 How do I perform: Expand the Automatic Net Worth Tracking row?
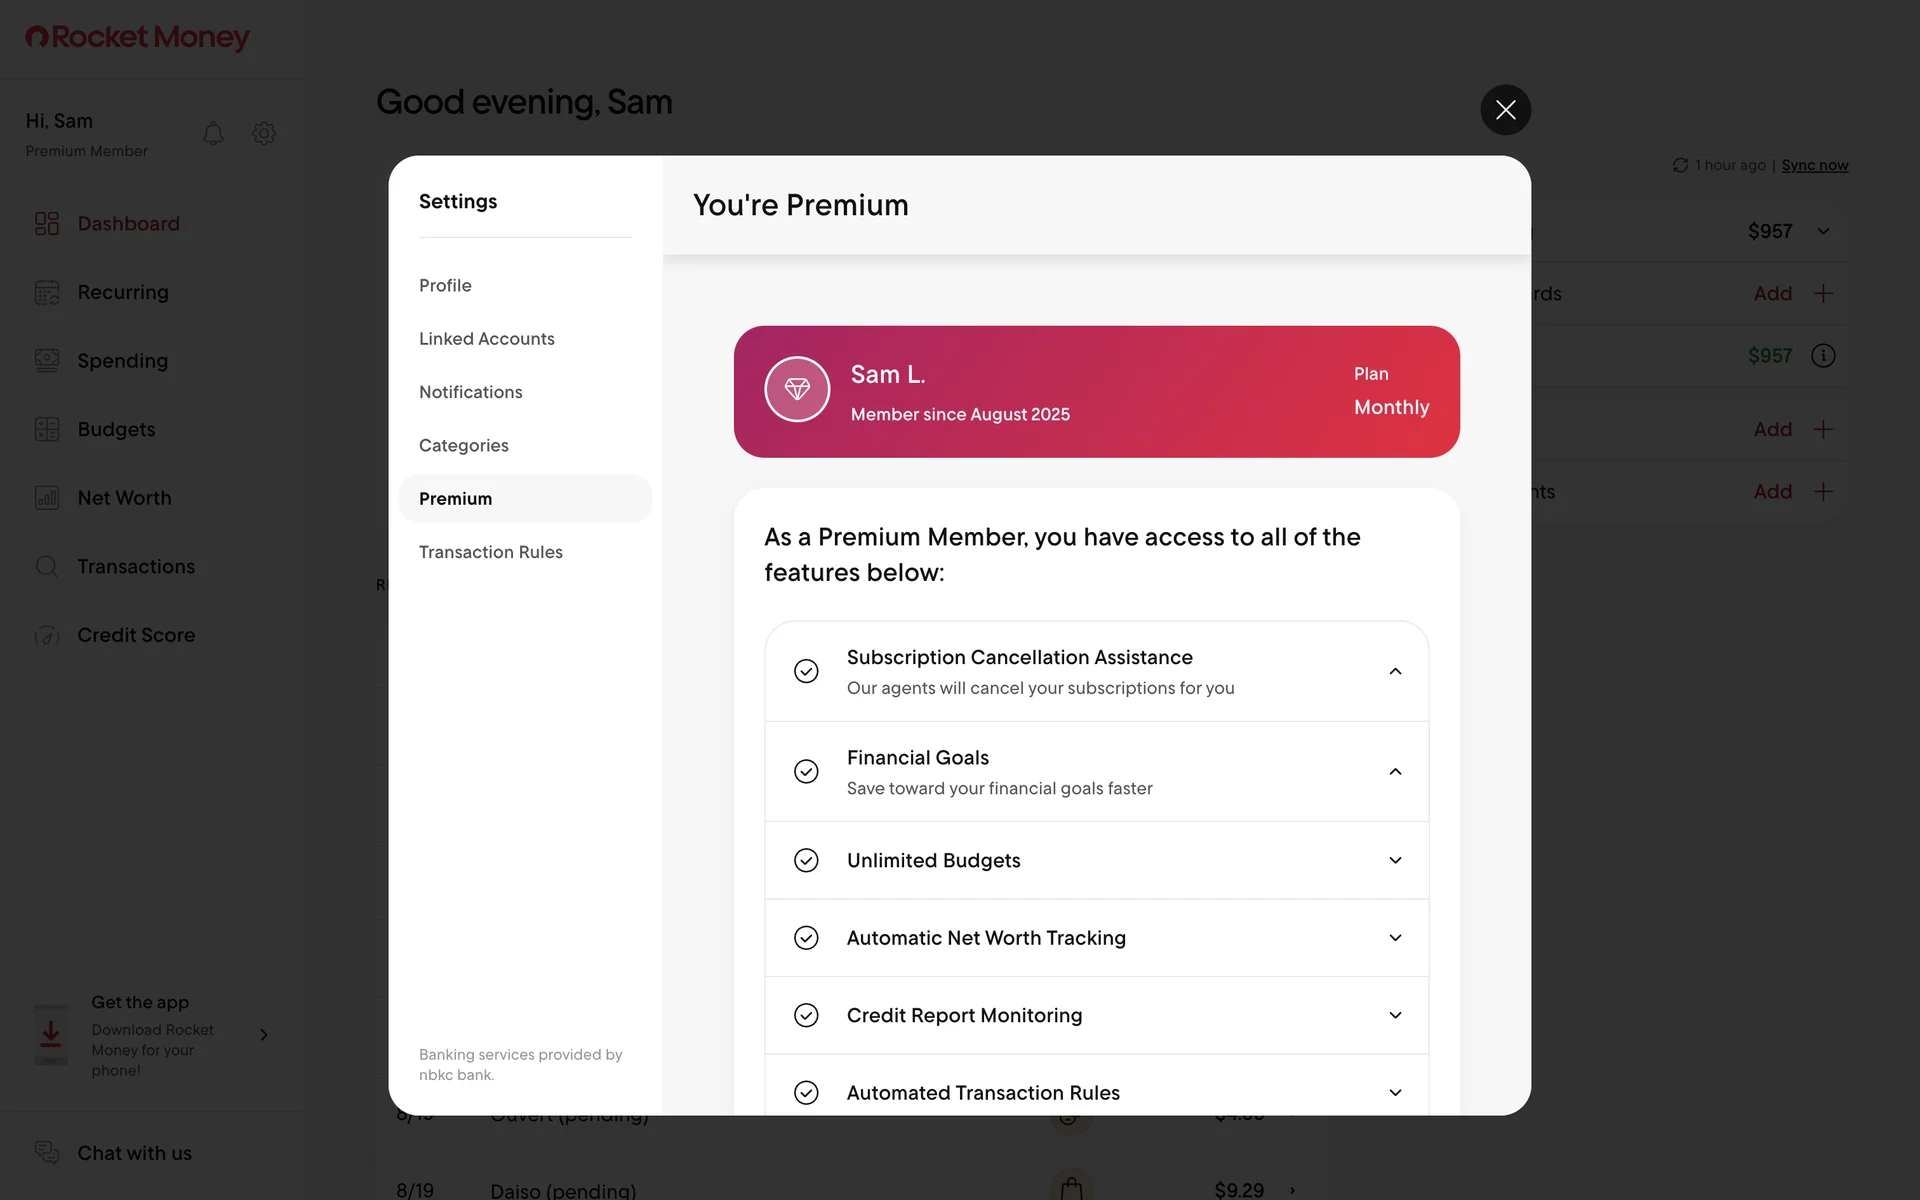click(x=1395, y=938)
